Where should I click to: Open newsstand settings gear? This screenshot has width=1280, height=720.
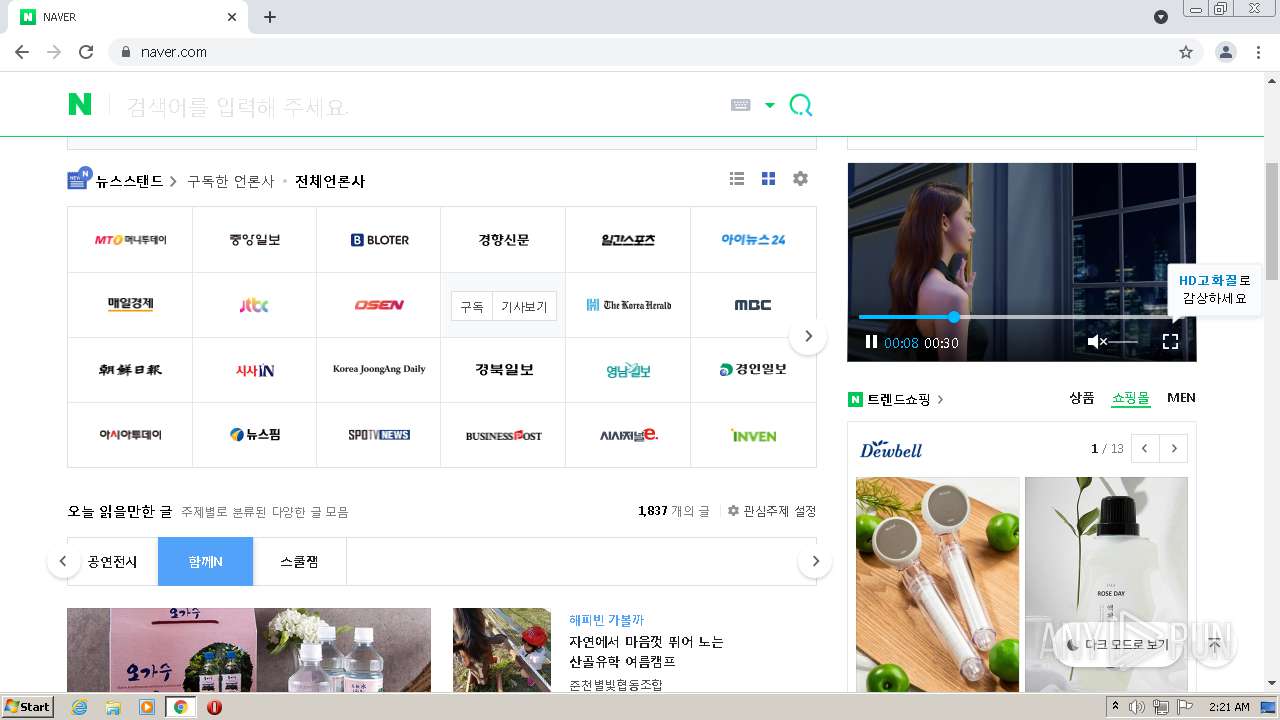point(800,179)
